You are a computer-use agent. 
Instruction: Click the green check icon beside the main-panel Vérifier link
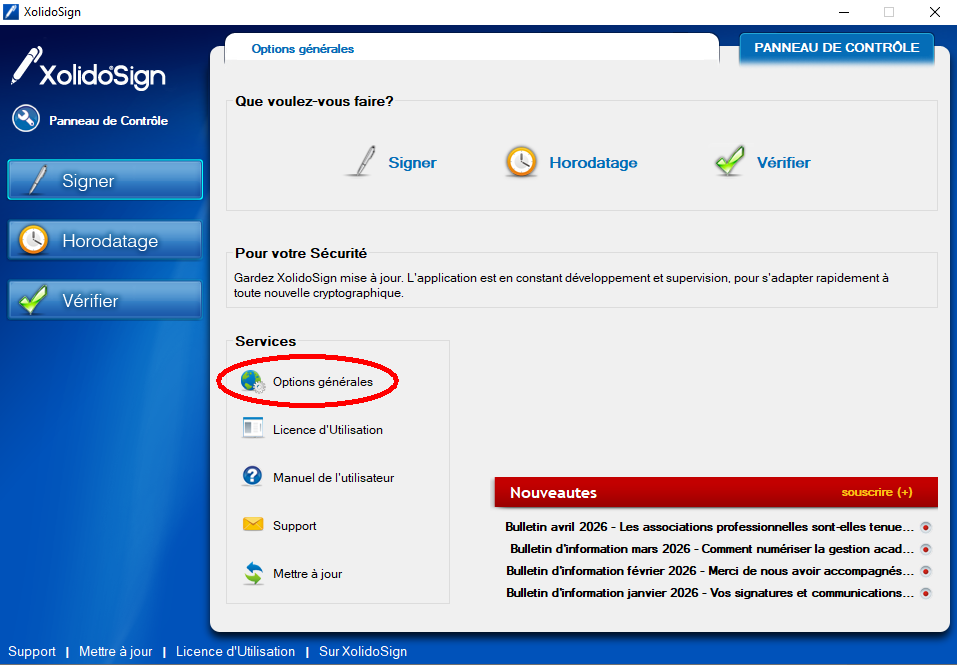(729, 161)
